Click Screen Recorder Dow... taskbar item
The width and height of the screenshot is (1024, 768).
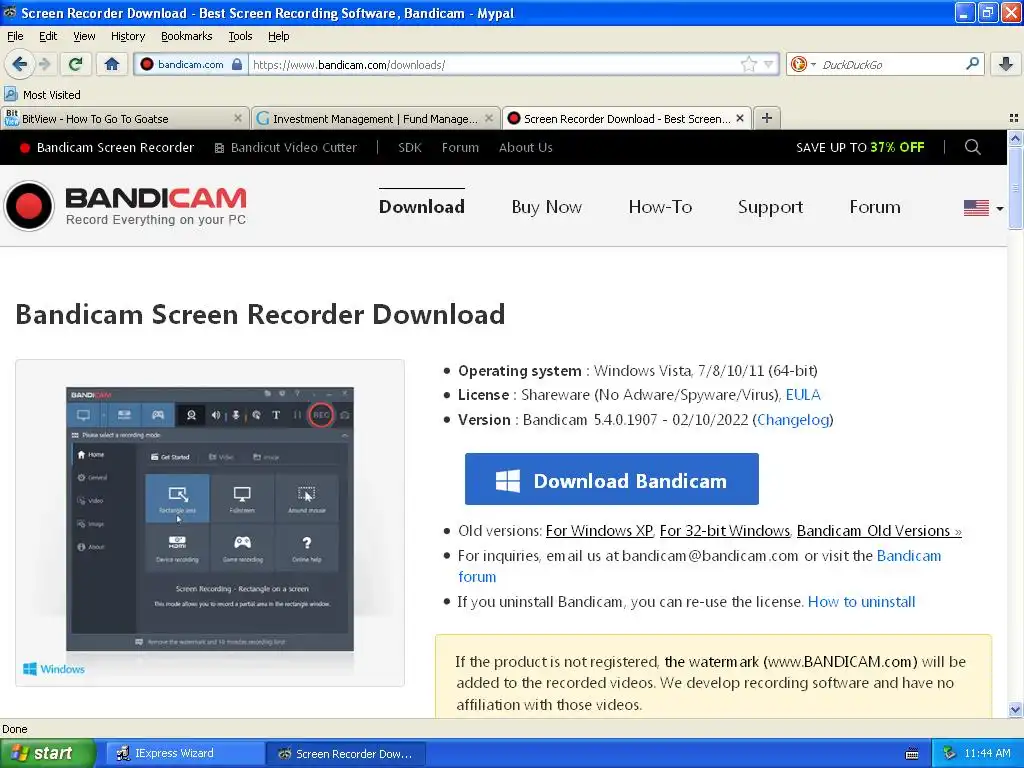347,753
